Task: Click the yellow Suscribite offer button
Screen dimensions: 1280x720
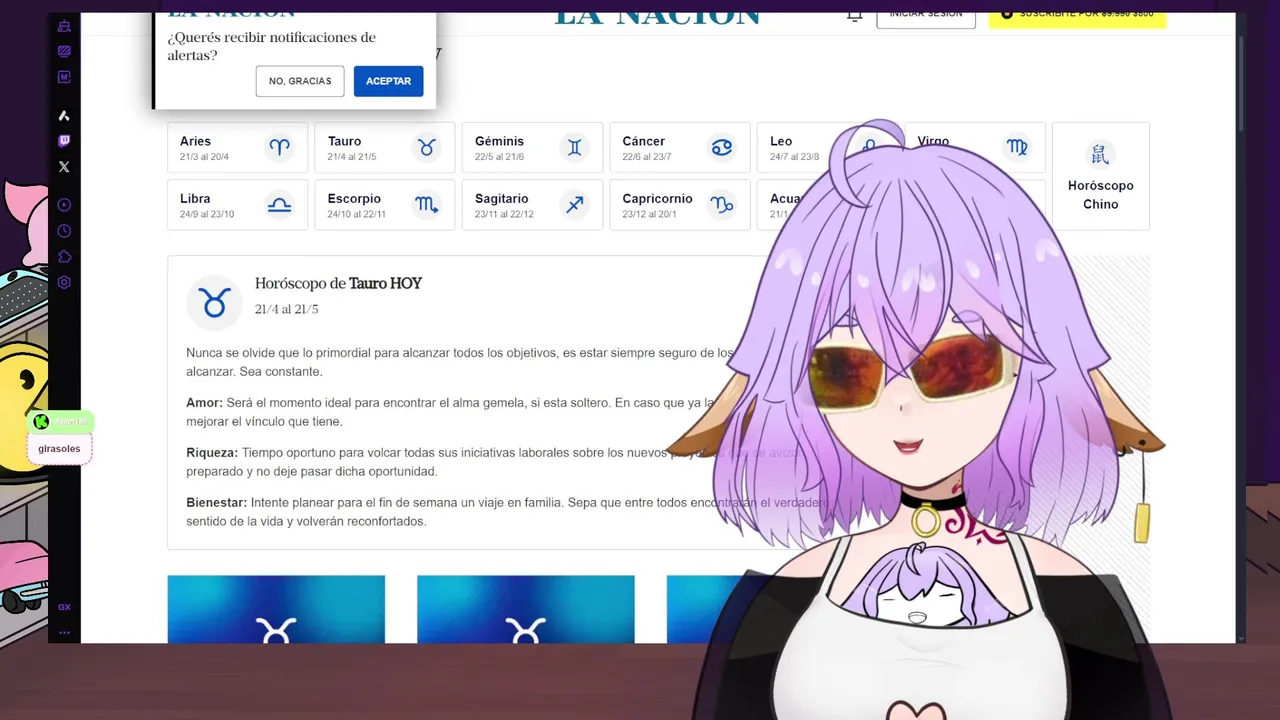Action: click(1077, 18)
